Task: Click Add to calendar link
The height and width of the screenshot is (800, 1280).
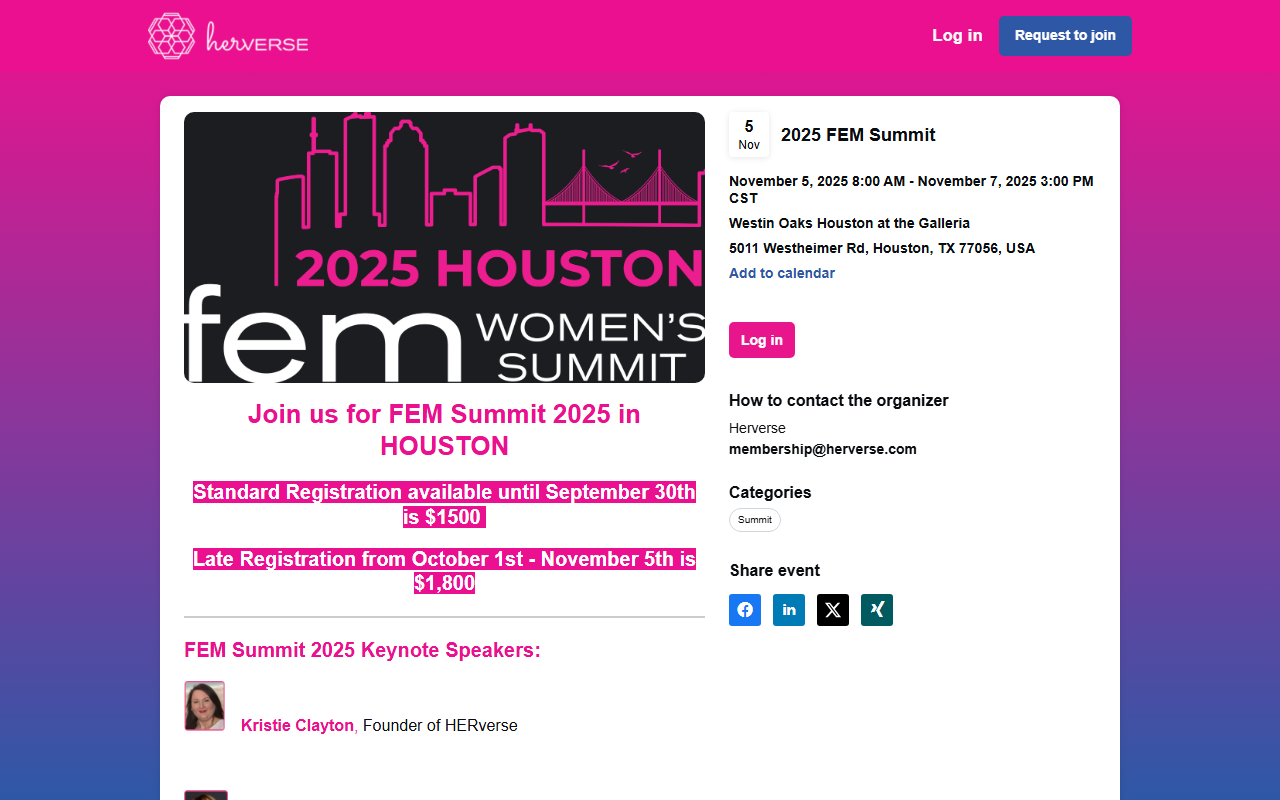Action: tap(782, 273)
